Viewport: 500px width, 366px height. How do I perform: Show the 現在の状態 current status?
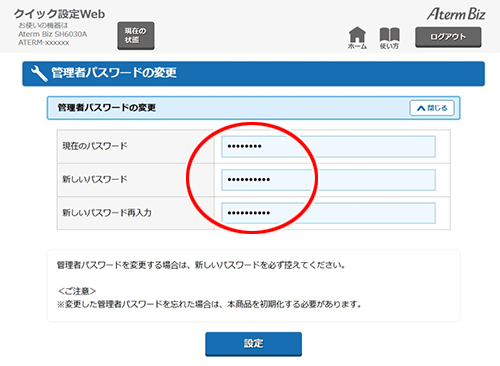point(136,36)
